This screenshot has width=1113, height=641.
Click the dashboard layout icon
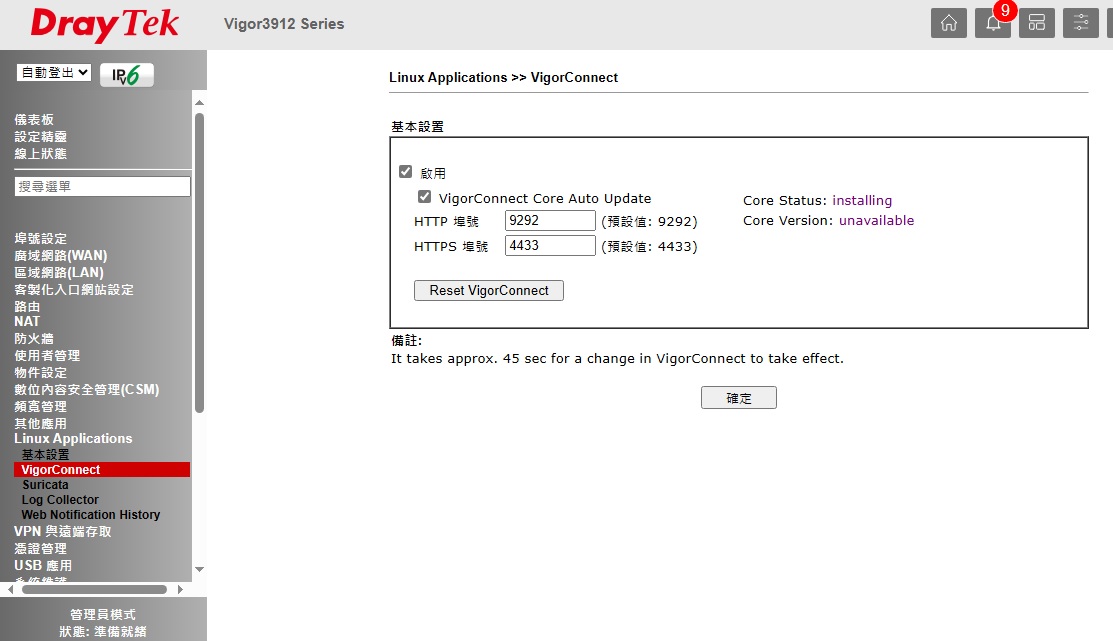(1036, 23)
